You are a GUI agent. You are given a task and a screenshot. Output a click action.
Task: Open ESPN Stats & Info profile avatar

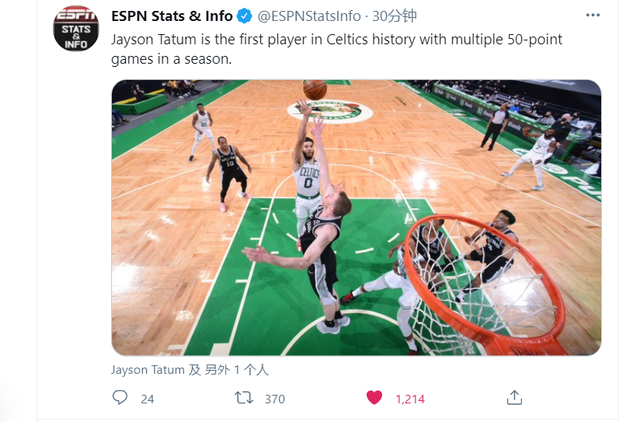pyautogui.click(x=76, y=29)
